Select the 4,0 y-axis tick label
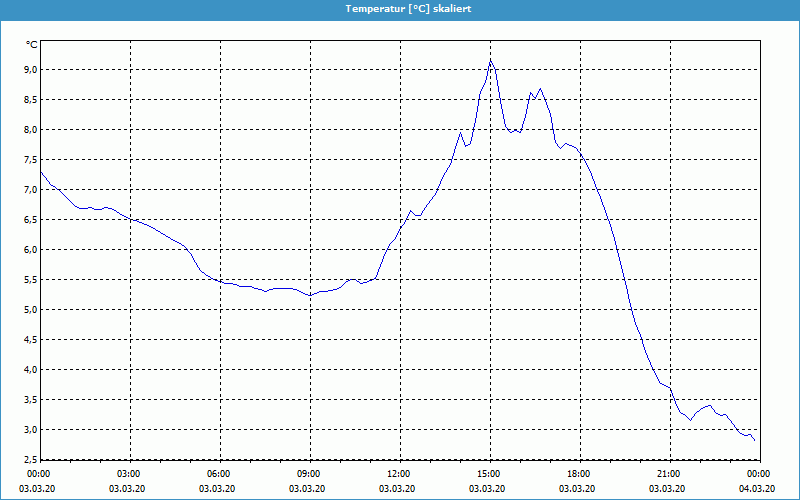Screen dimensions: 800x500 pyautogui.click(x=31, y=369)
